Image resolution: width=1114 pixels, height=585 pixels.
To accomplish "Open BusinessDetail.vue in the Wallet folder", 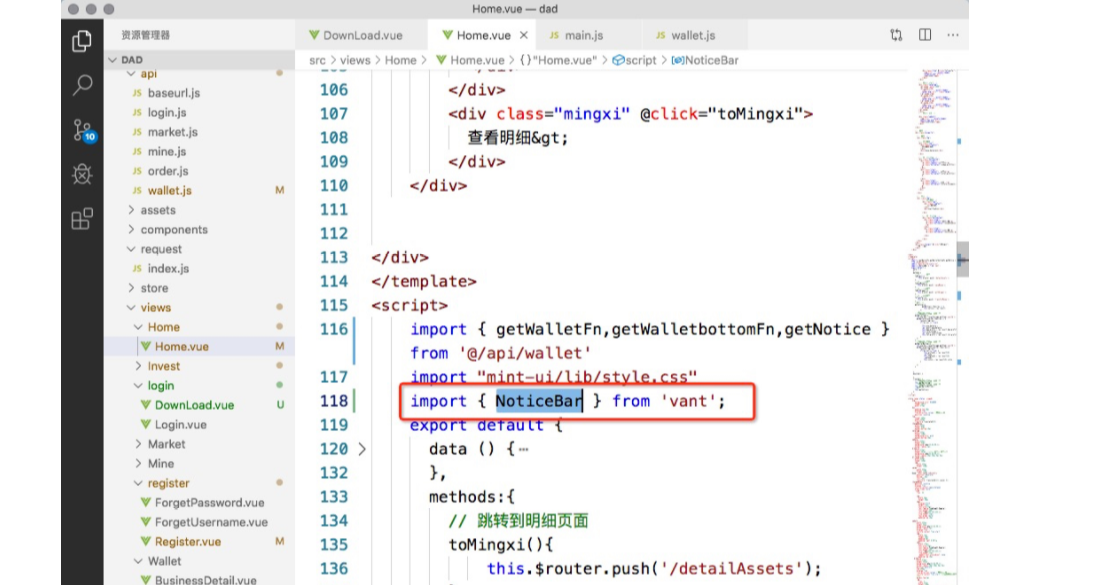I will click(x=199, y=579).
